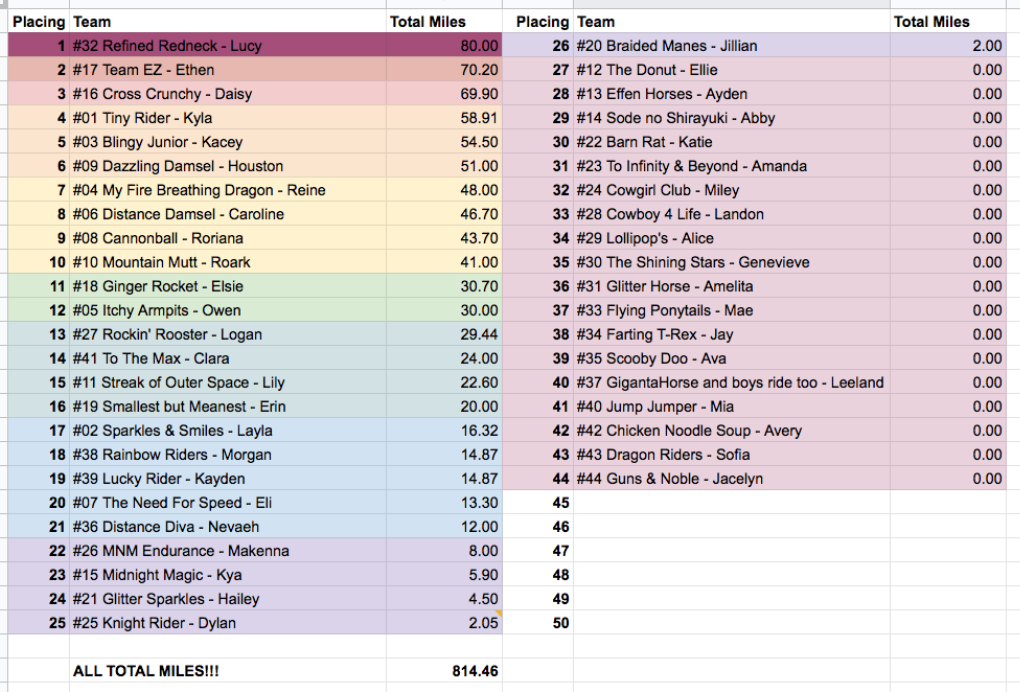
Task: Select the placing 45 cell
Action: point(538,503)
